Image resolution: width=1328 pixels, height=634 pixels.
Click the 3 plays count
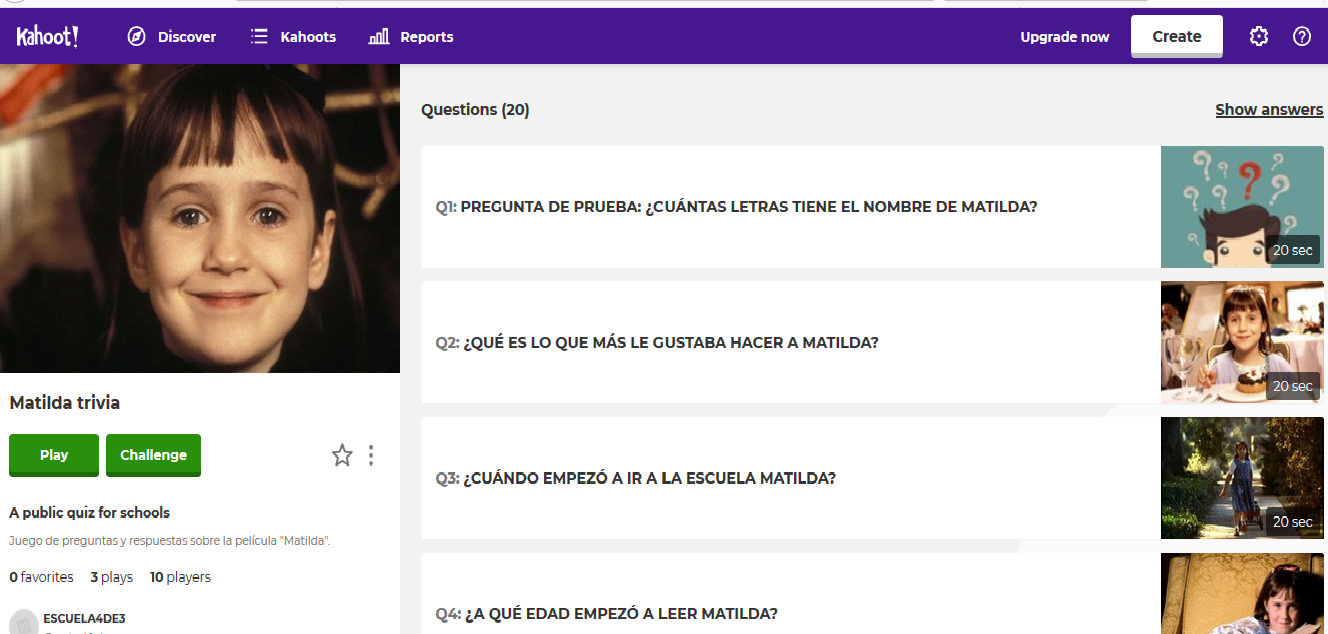[x=111, y=577]
